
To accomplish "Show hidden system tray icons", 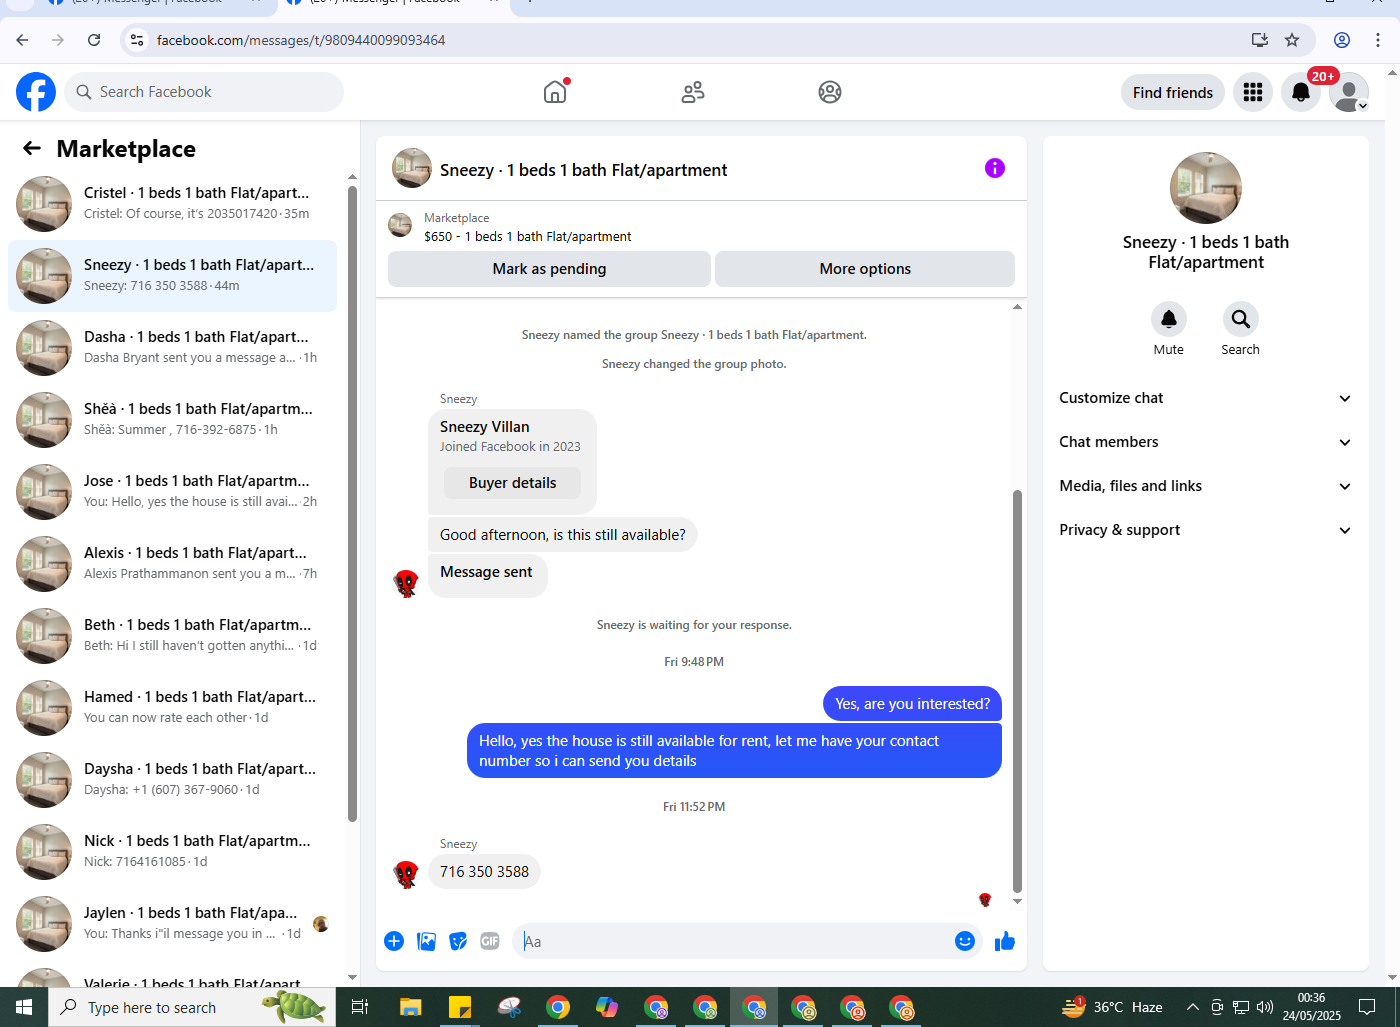I will point(1193,1007).
